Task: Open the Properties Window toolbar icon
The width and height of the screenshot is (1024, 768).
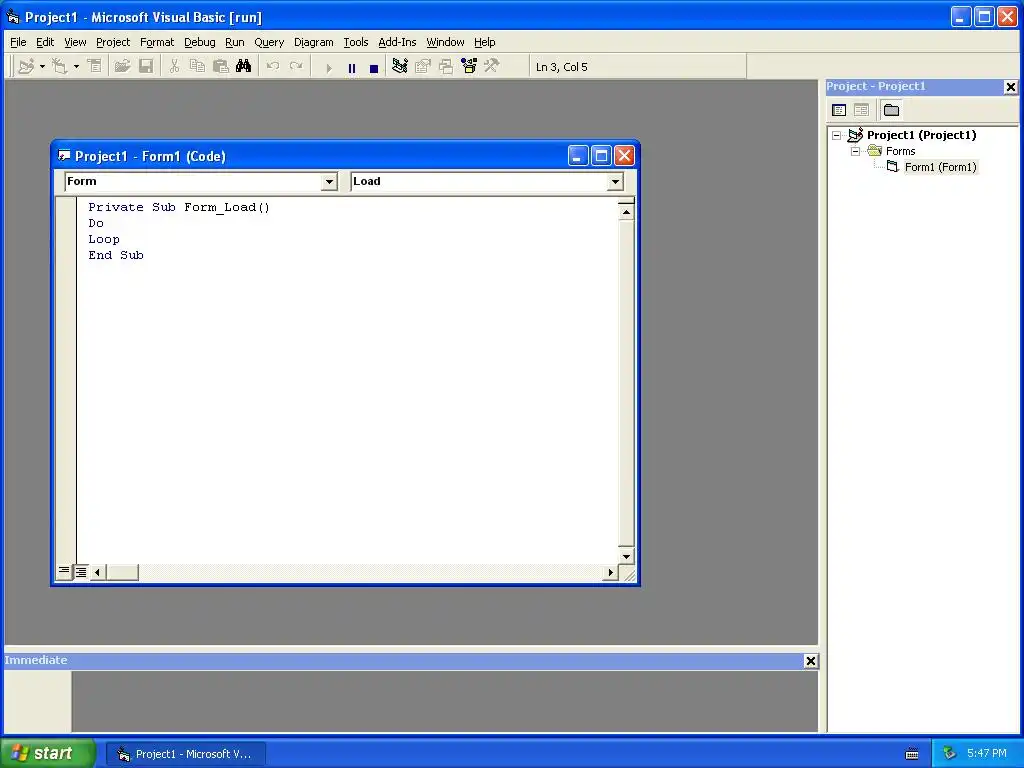Action: click(423, 67)
